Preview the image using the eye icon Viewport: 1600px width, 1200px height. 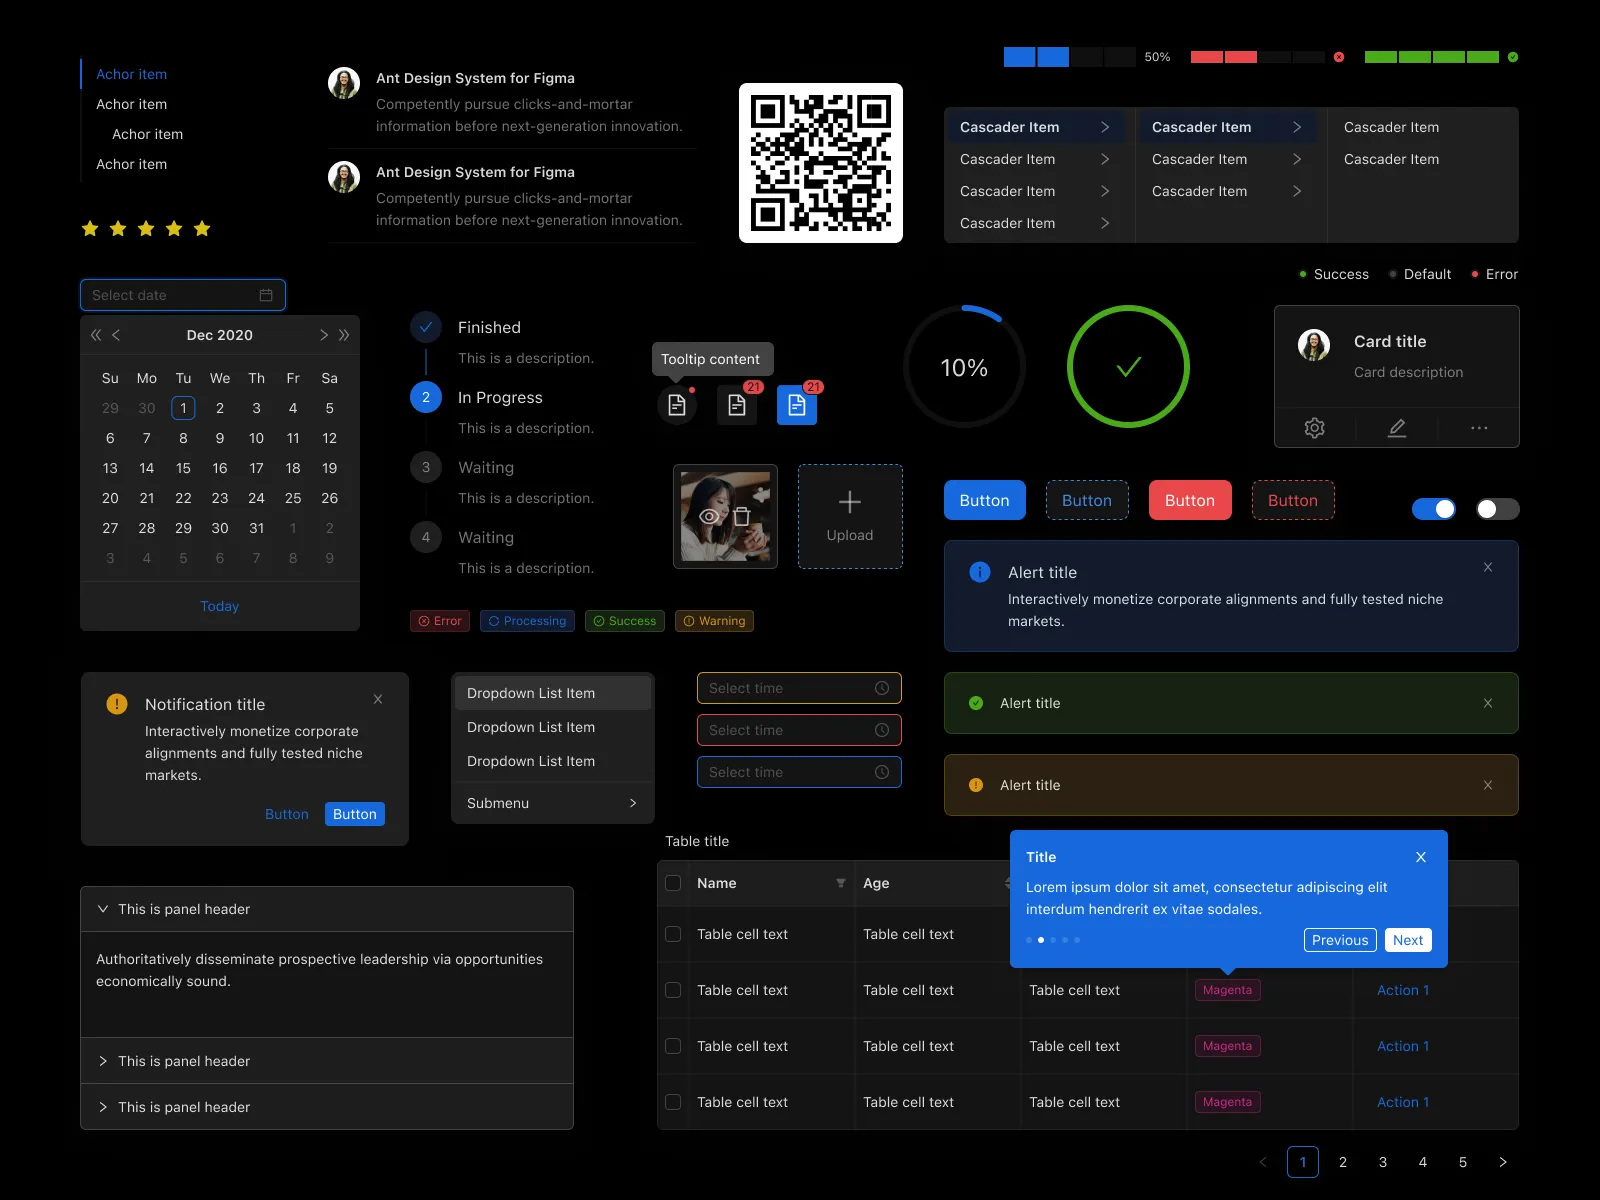click(709, 516)
